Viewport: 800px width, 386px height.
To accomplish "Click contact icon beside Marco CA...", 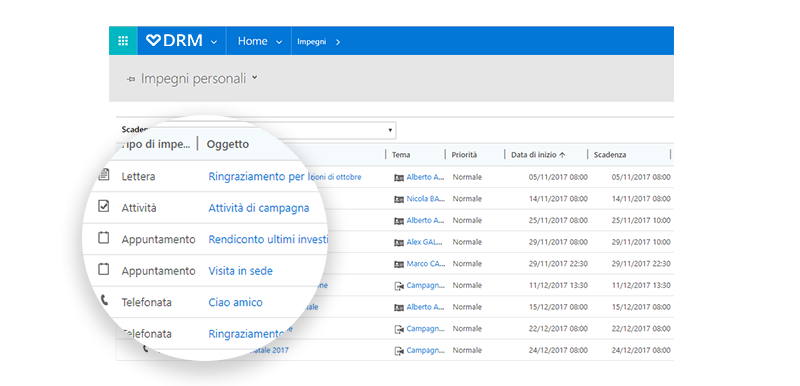I will 398,264.
